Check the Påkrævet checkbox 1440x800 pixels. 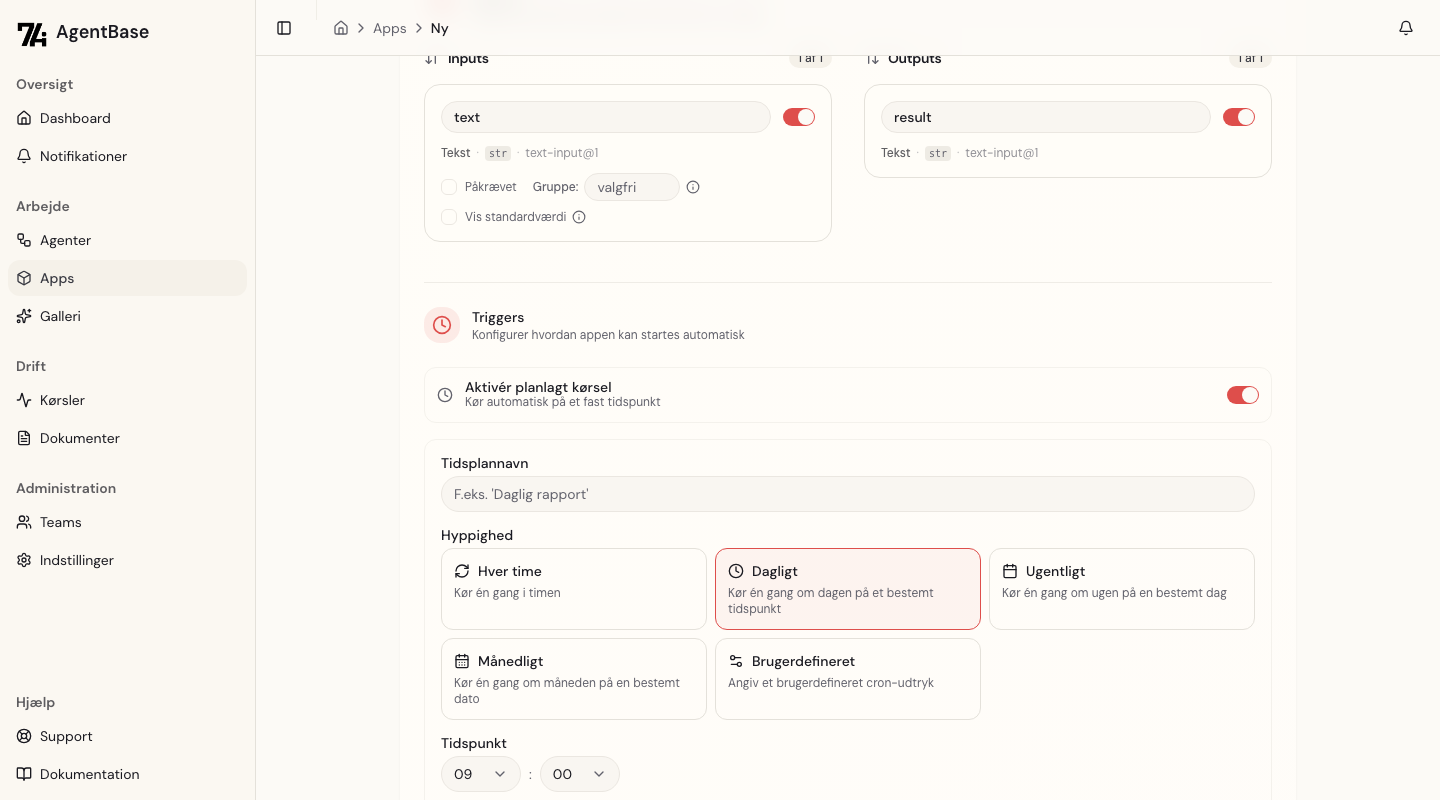pyautogui.click(x=449, y=187)
